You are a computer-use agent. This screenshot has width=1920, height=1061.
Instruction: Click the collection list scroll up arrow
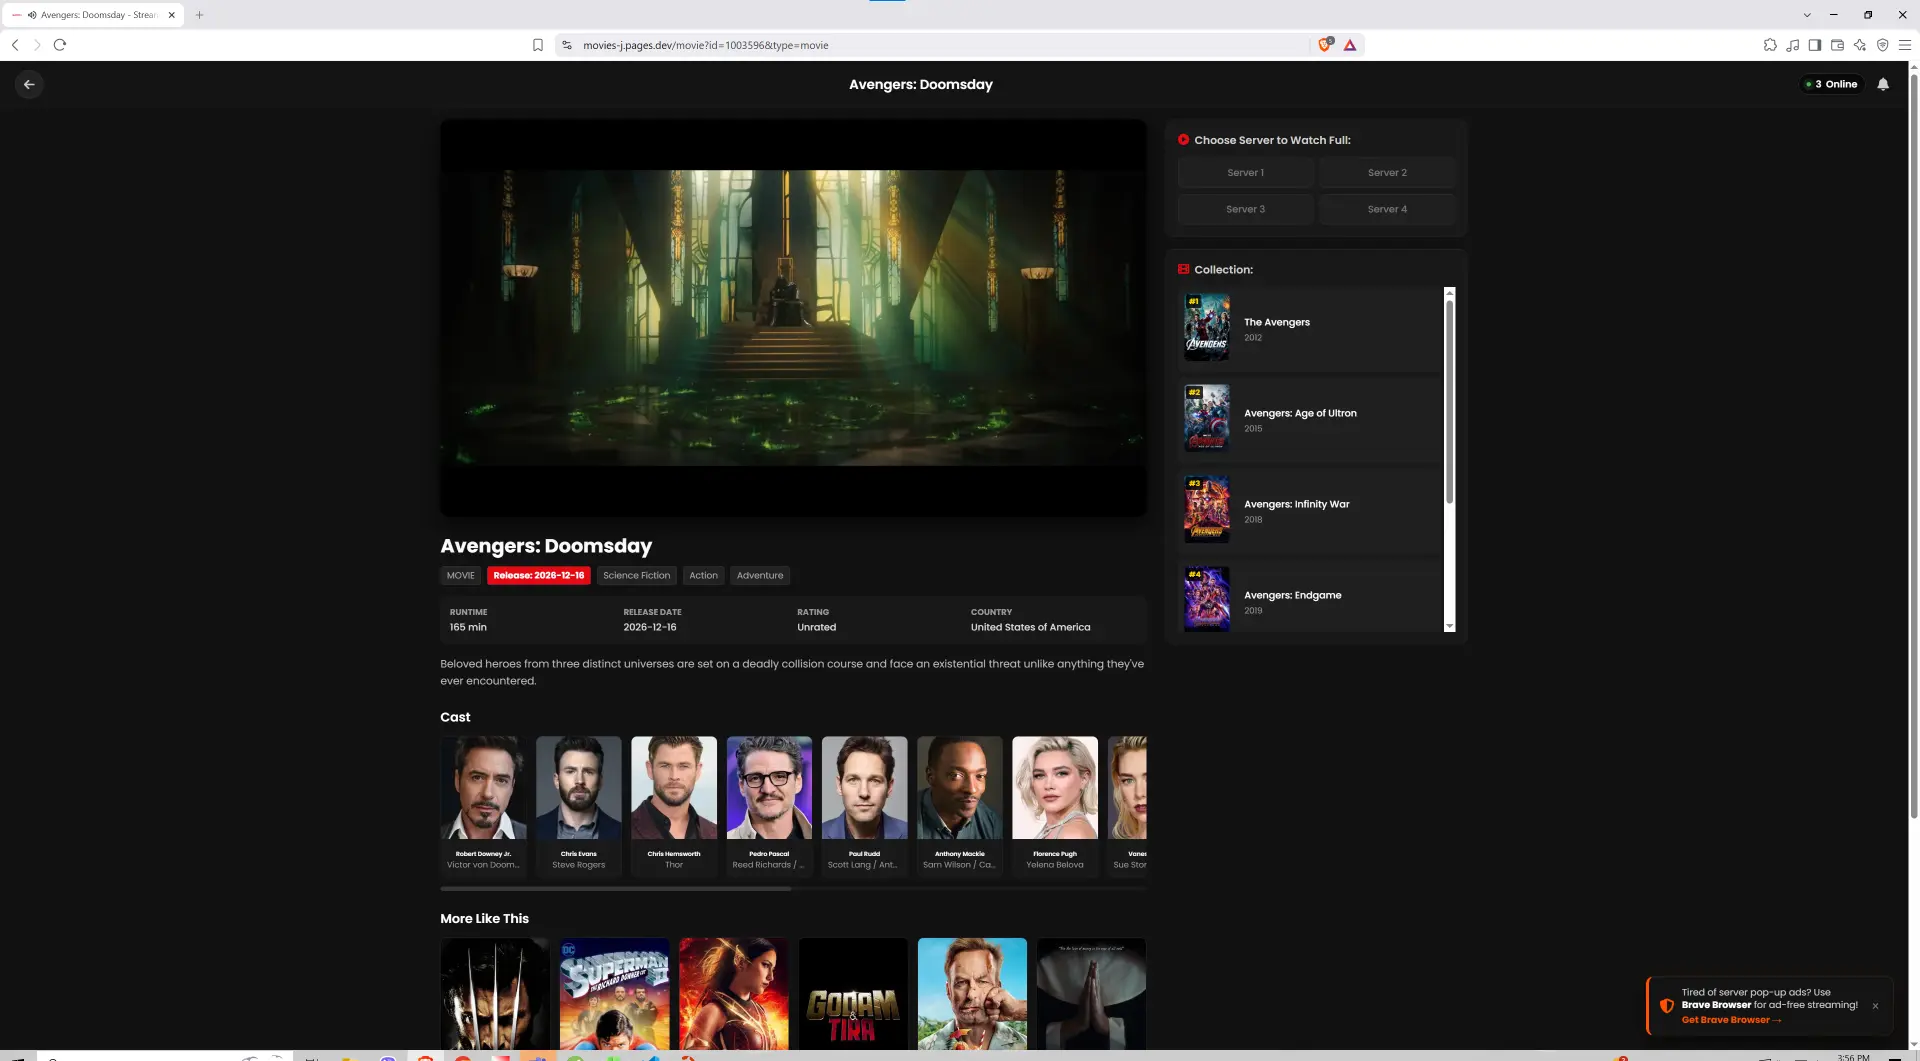[x=1450, y=292]
